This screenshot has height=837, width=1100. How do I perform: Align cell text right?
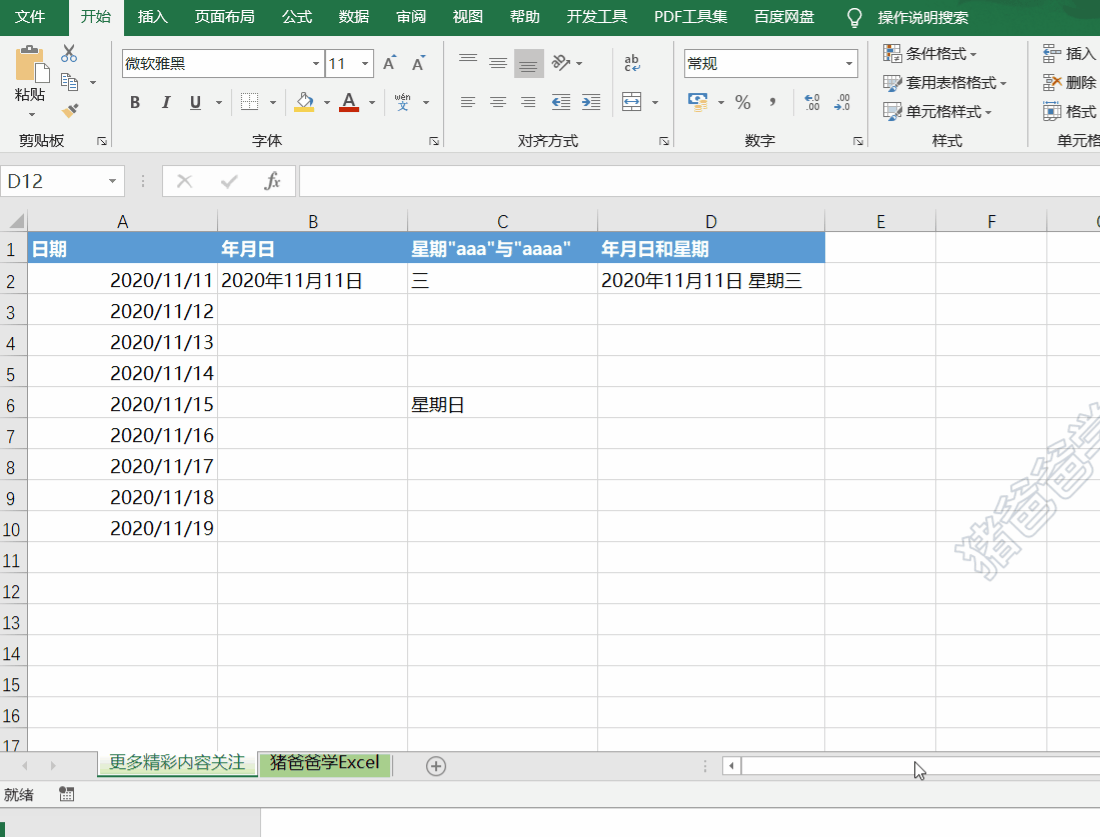tap(528, 102)
